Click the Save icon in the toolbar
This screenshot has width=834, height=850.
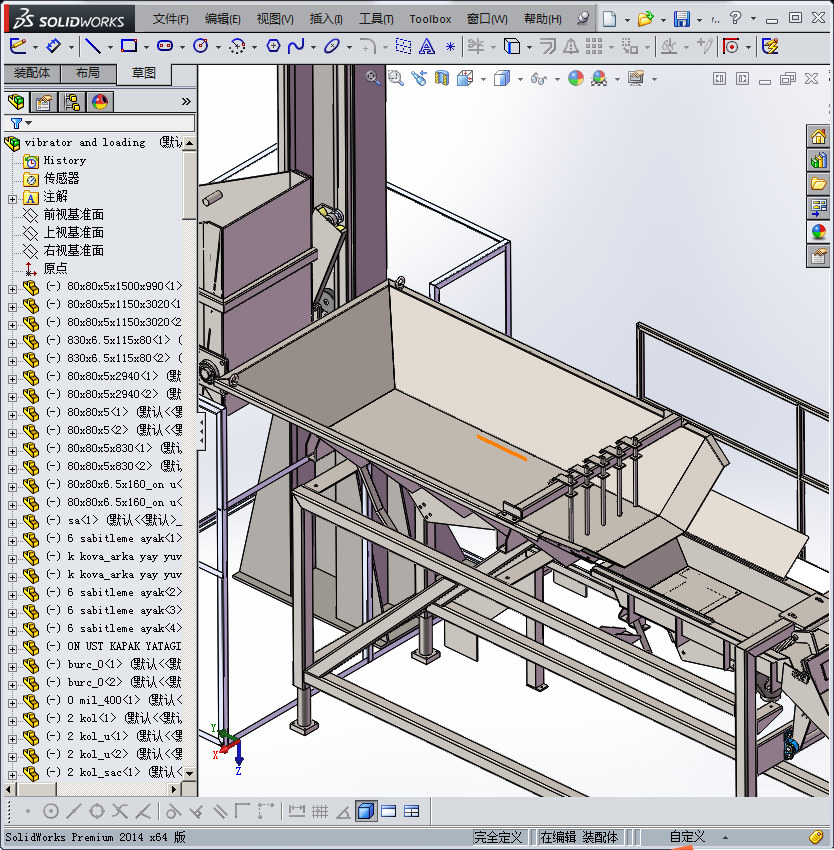click(x=681, y=19)
